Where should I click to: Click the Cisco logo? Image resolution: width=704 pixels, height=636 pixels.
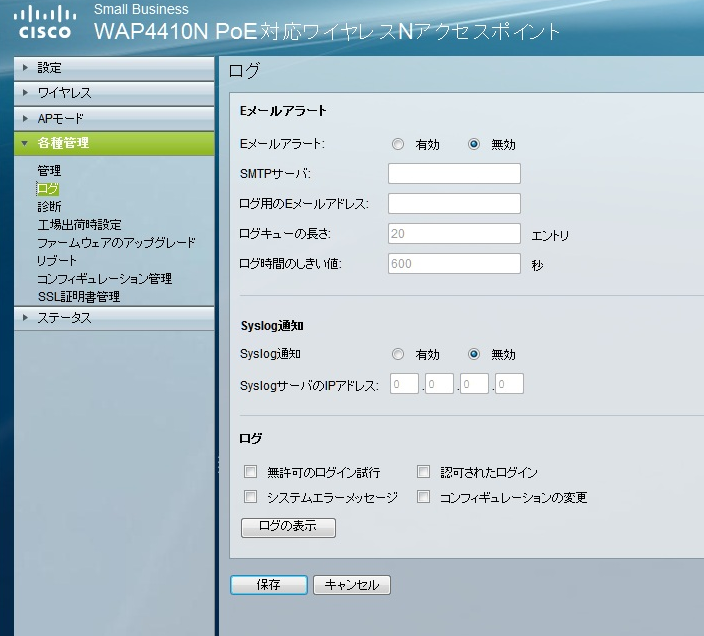coord(44,22)
